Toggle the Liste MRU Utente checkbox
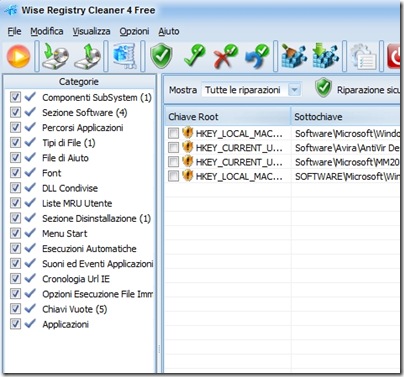Viewport: 404px width, 377px height. 15,203
